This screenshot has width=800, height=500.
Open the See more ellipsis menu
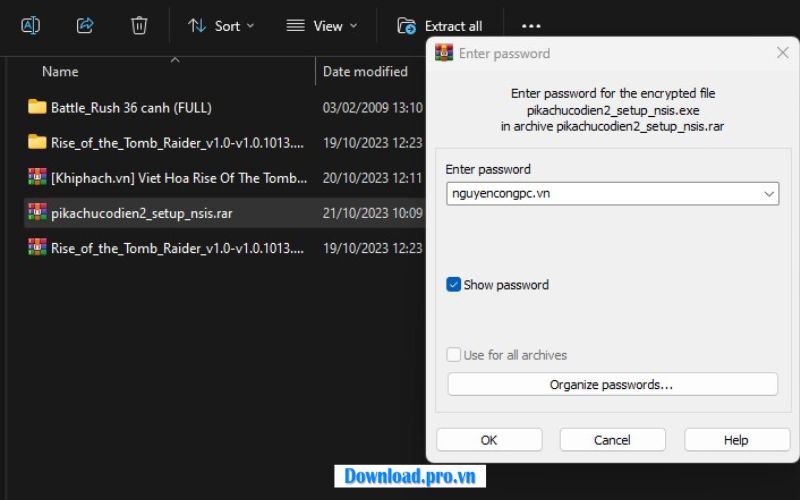(531, 25)
